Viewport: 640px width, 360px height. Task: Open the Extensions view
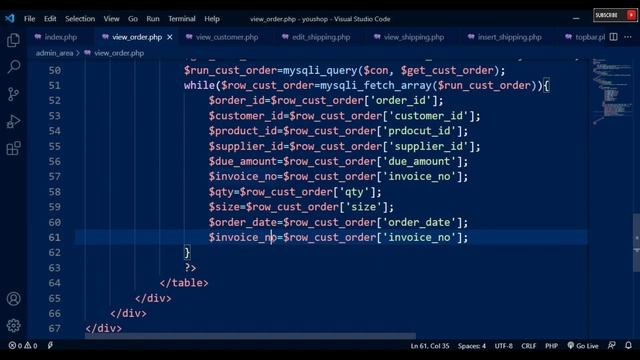(x=13, y=148)
